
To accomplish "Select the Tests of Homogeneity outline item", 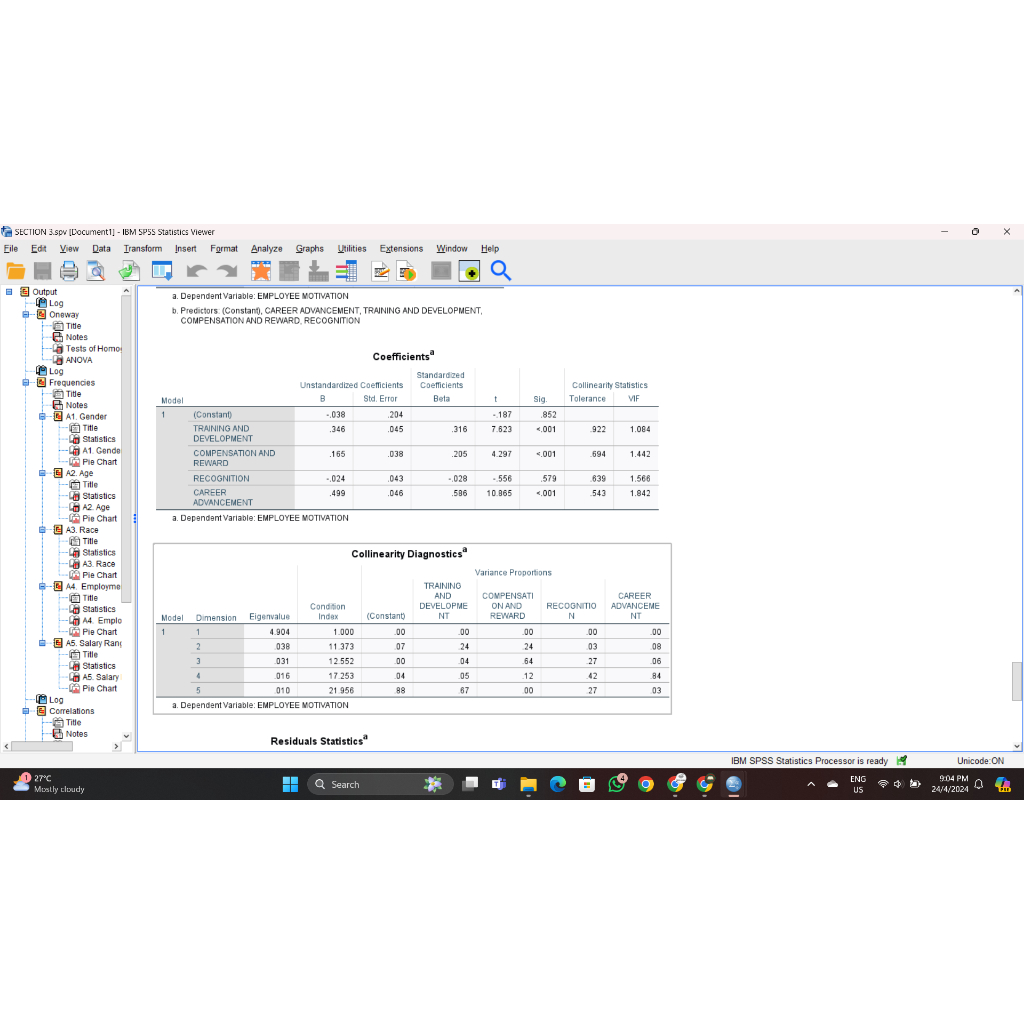I will pyautogui.click(x=91, y=348).
